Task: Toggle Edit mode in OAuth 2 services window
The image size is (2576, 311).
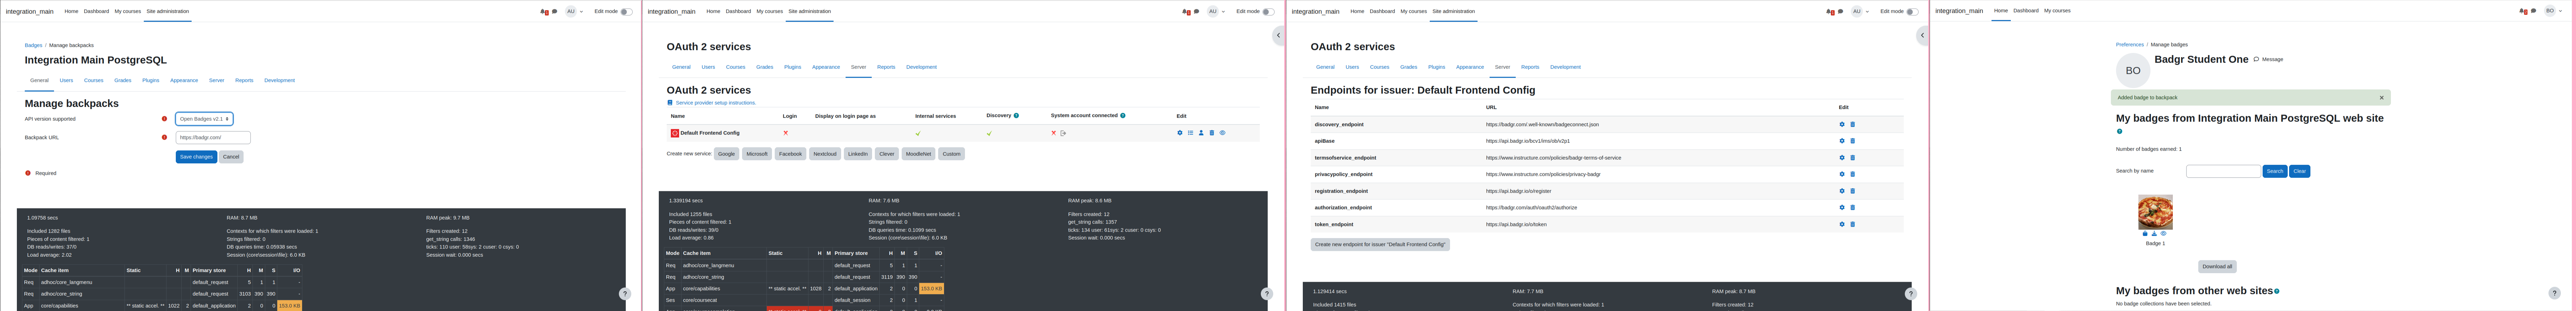Action: pos(1268,12)
